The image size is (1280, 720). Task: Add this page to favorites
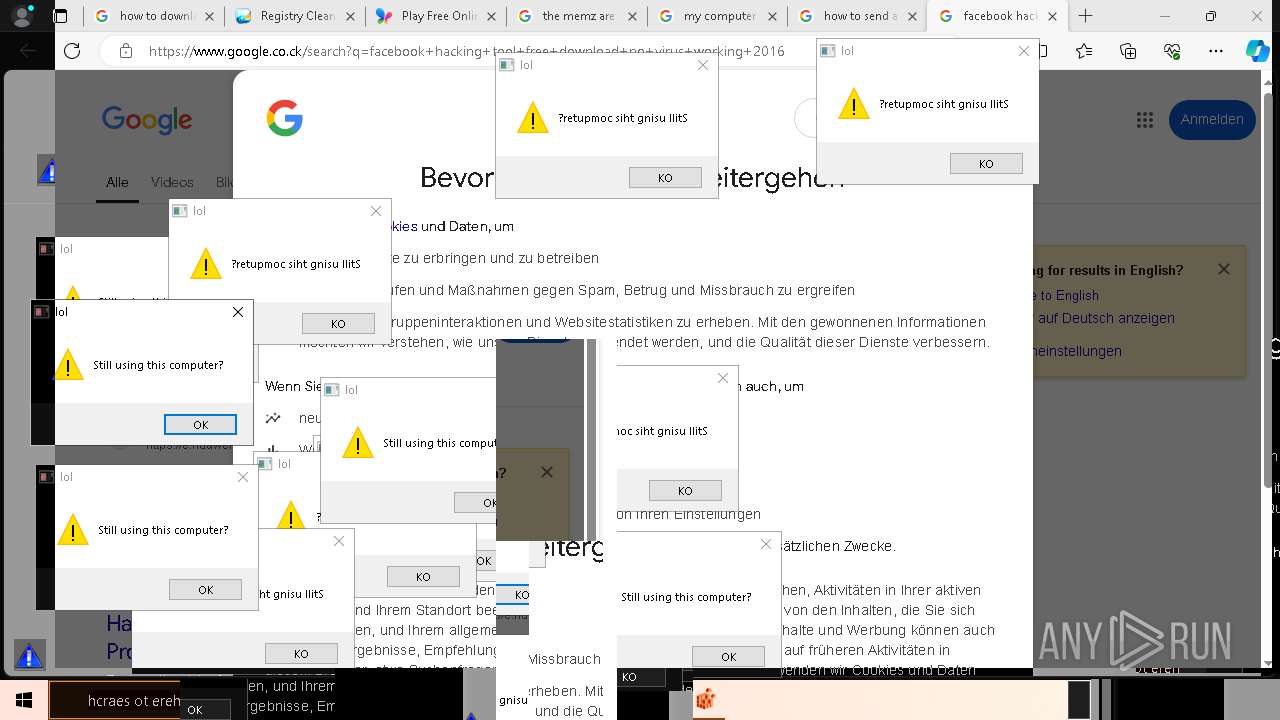click(1084, 51)
